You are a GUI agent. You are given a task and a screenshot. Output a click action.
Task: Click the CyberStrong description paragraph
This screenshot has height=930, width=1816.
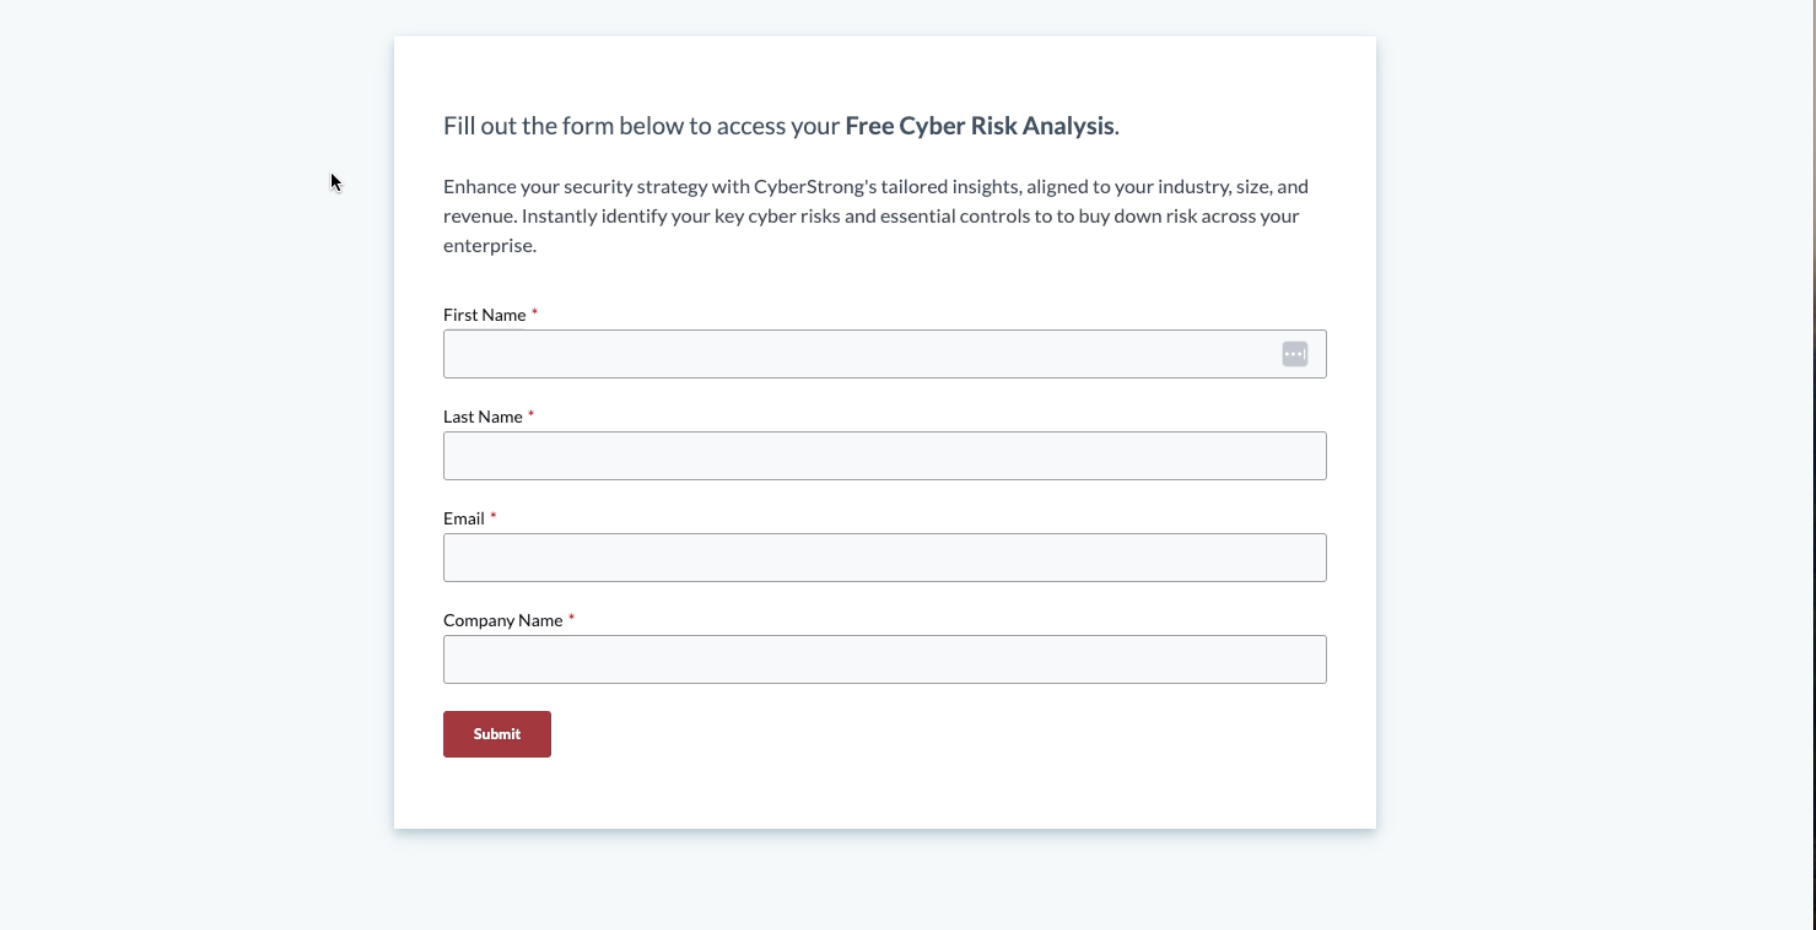point(875,215)
